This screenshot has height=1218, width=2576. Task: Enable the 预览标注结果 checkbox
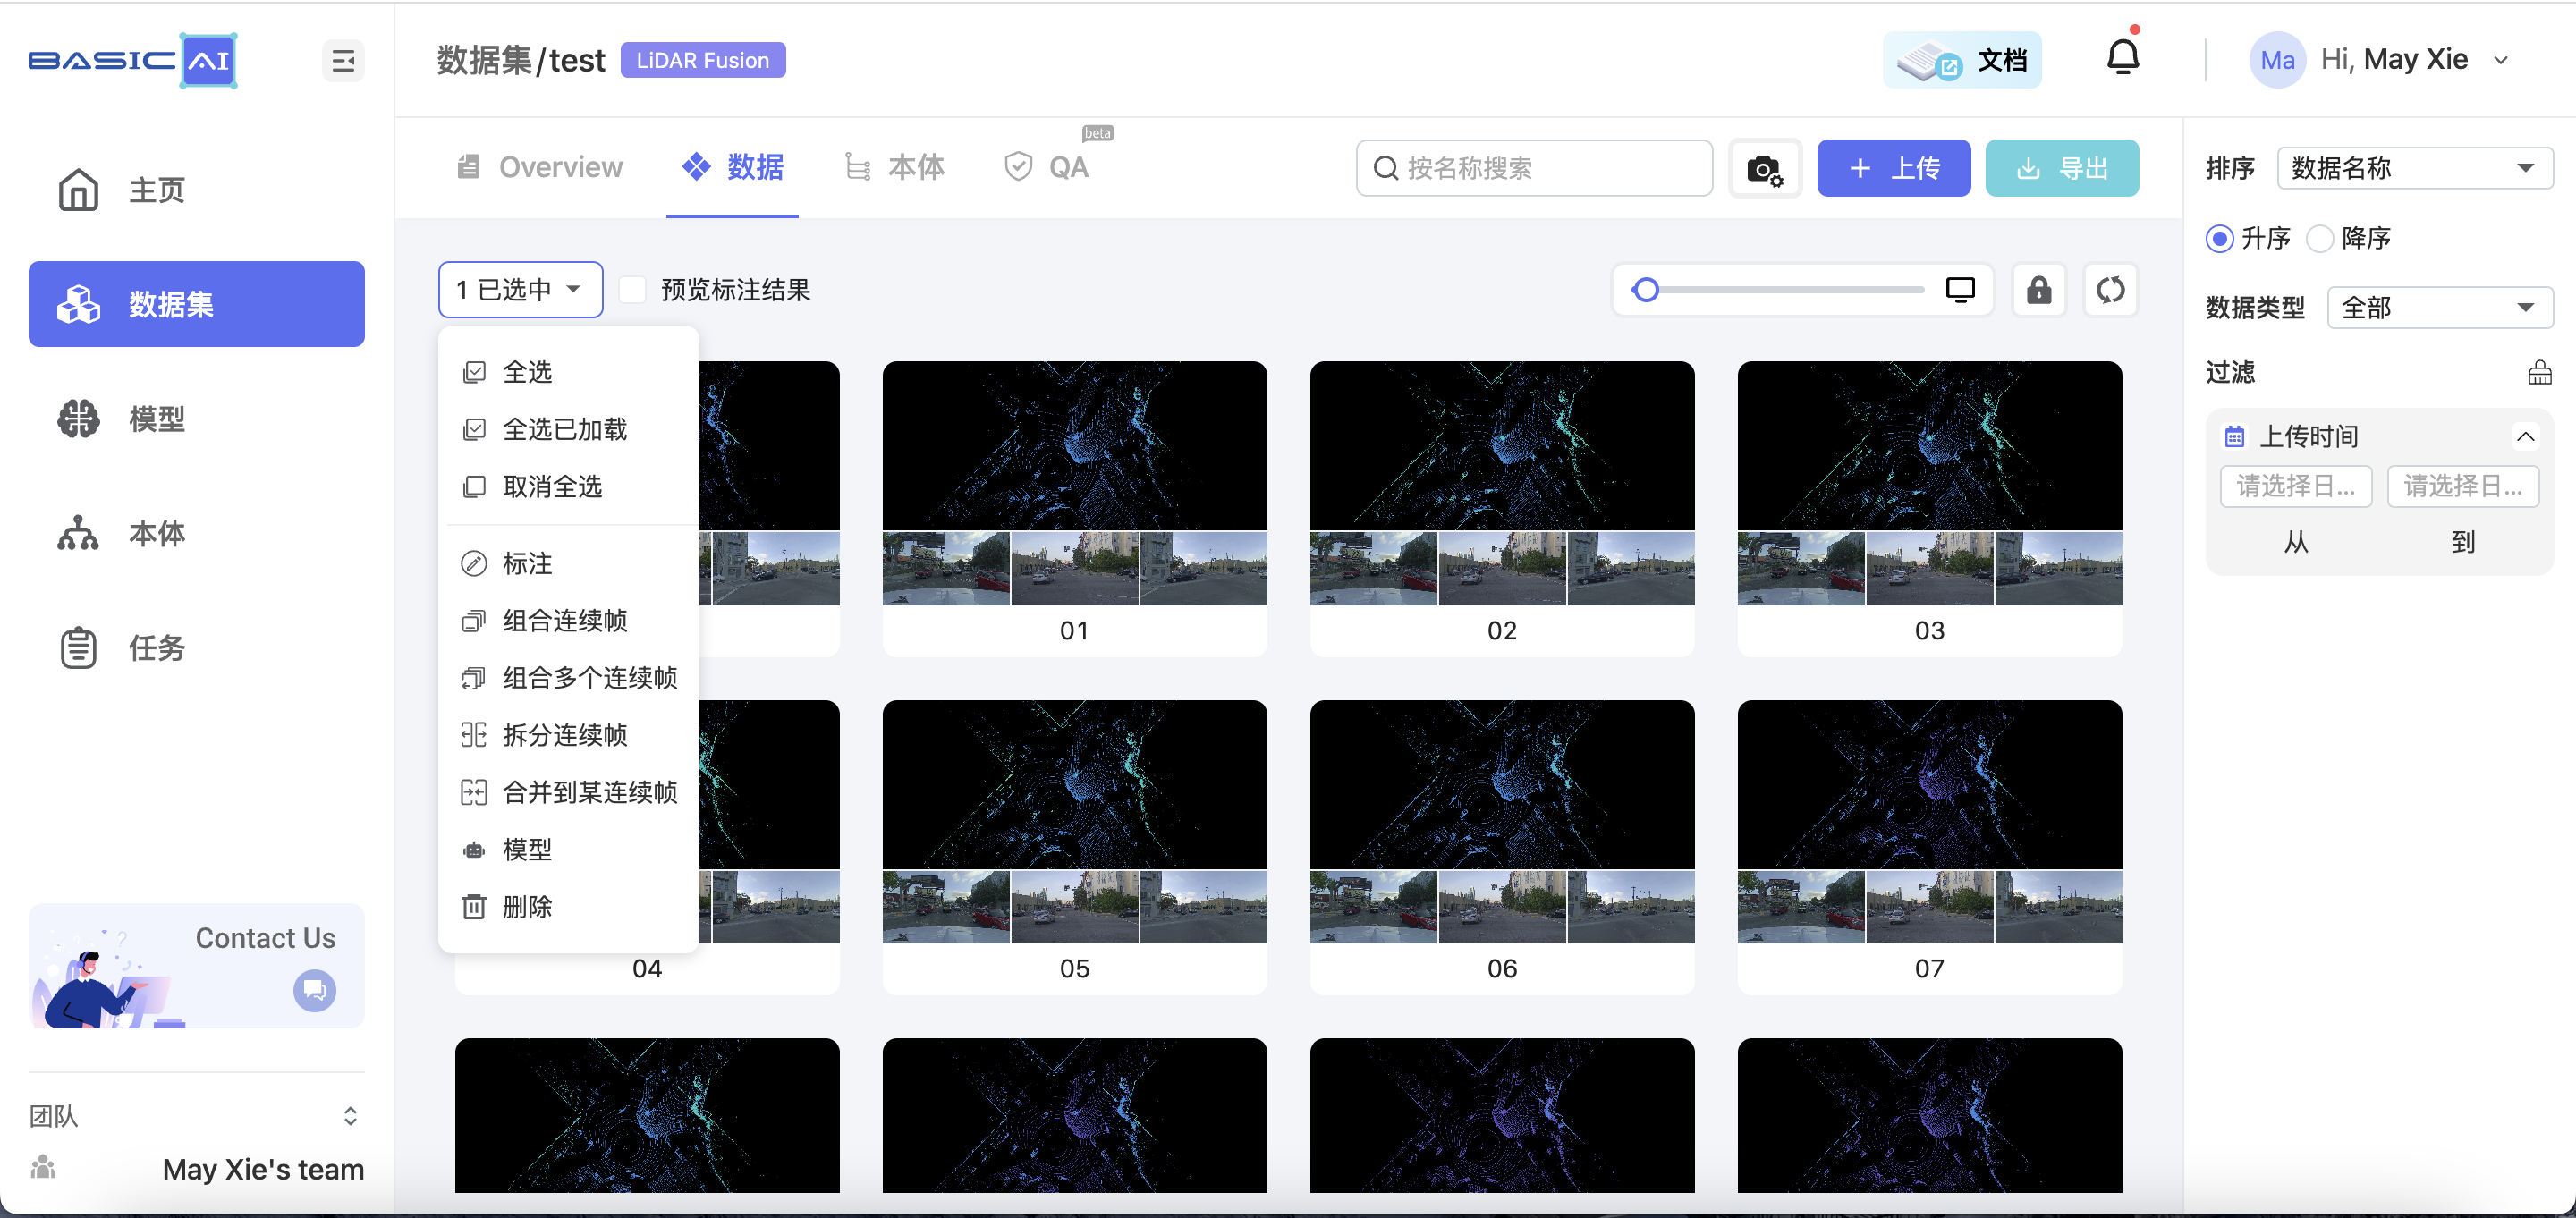pyautogui.click(x=633, y=290)
